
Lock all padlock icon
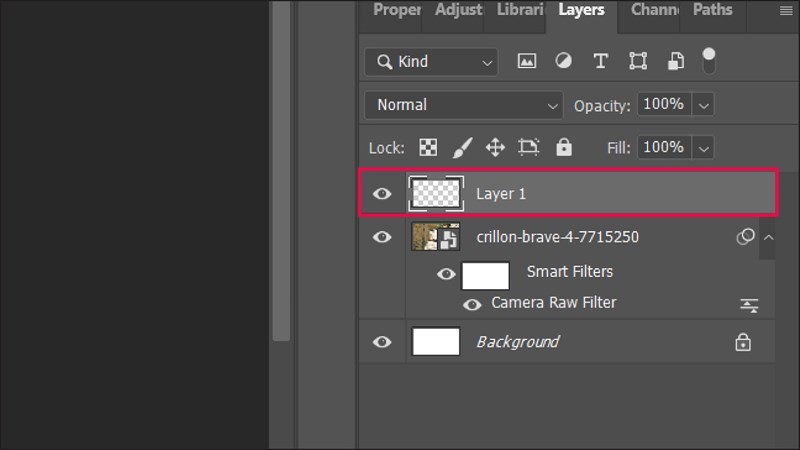click(564, 147)
